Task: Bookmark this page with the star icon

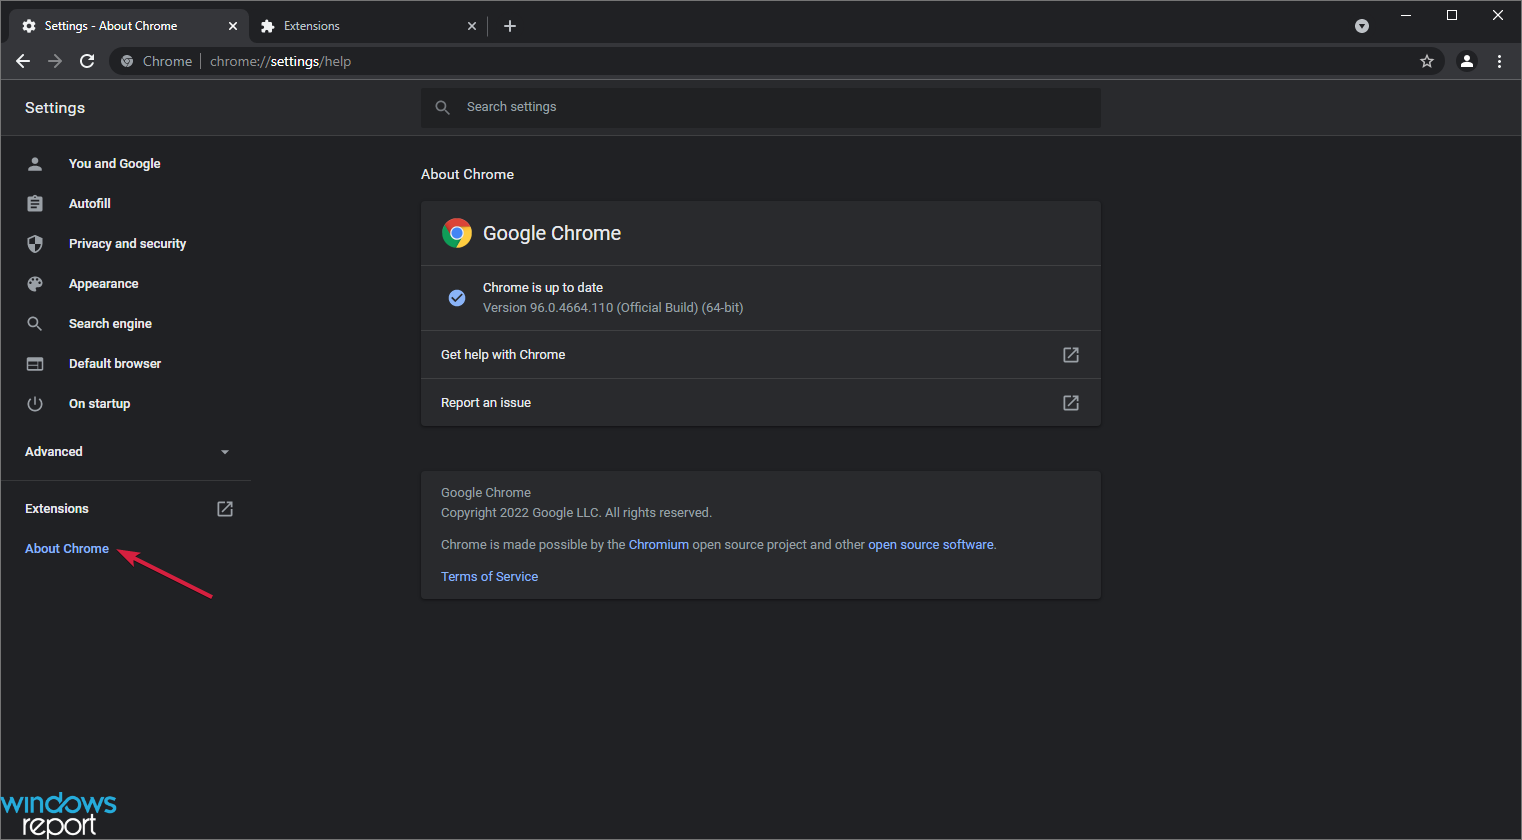Action: point(1427,61)
